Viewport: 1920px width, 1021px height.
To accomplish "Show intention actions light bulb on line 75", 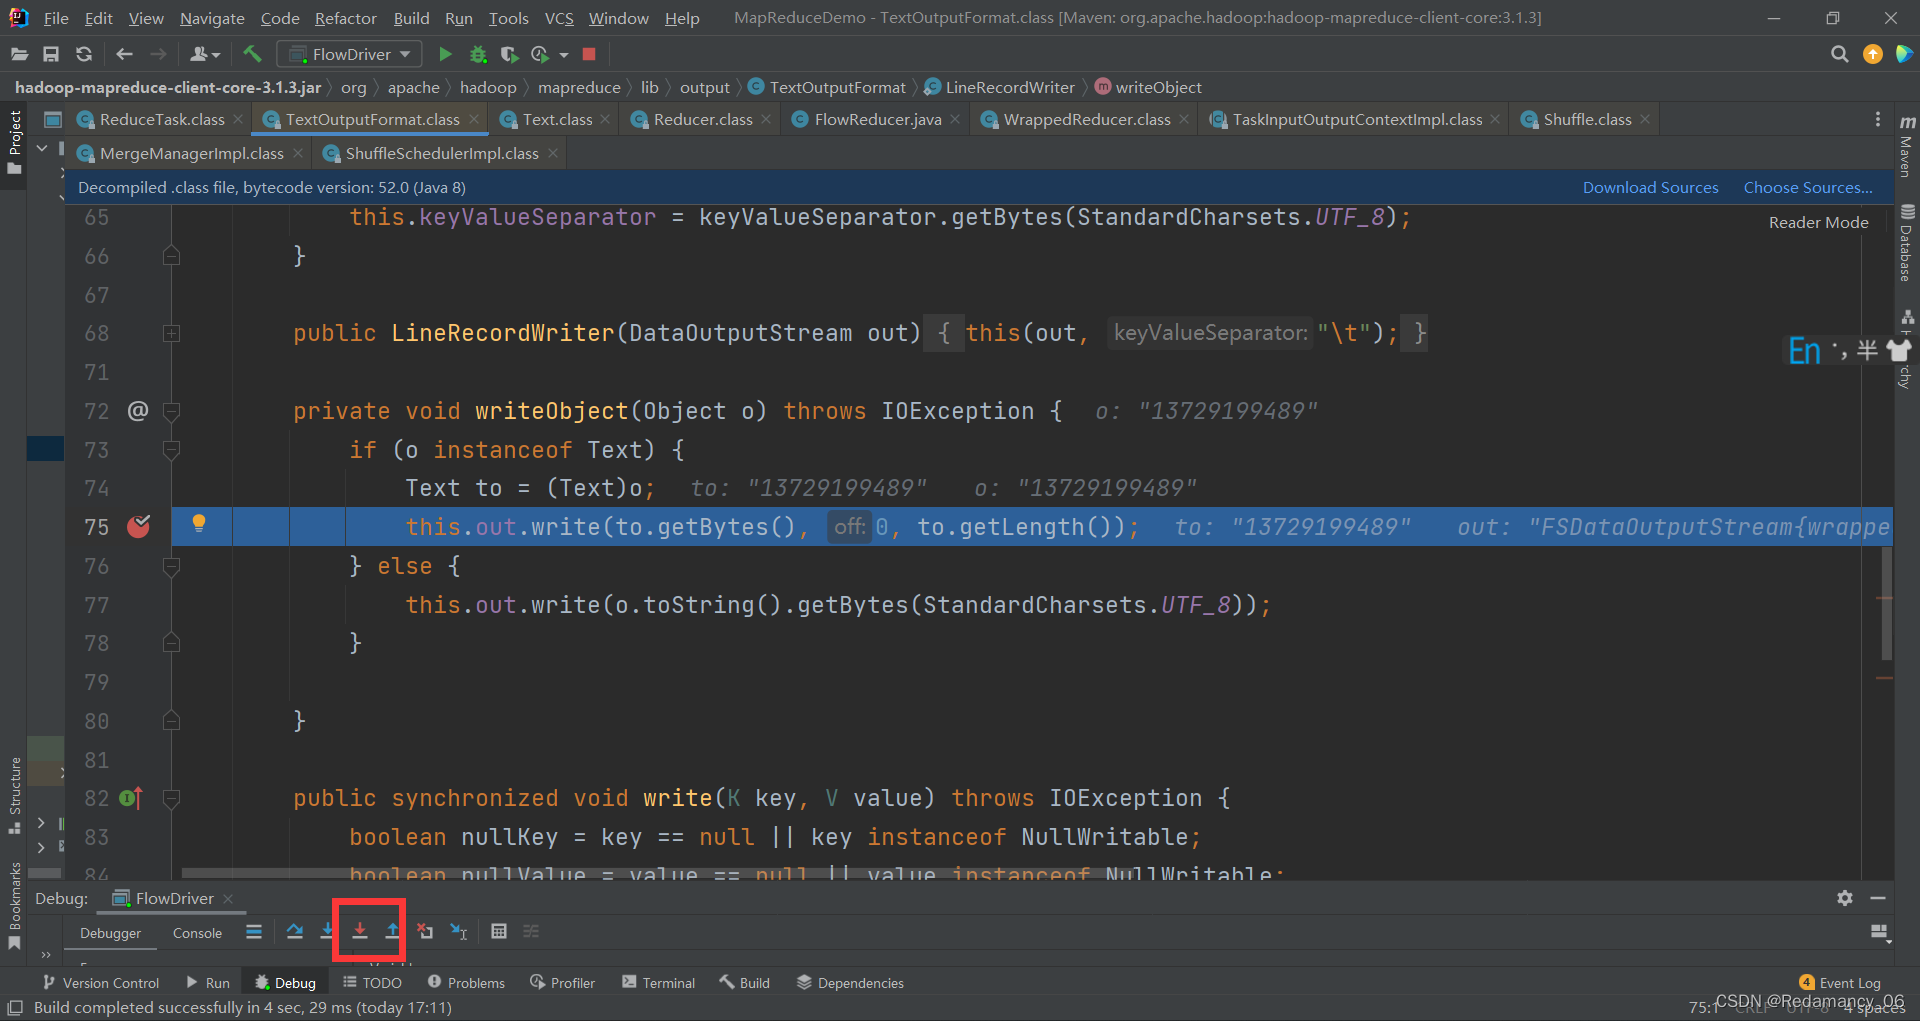I will click(199, 523).
